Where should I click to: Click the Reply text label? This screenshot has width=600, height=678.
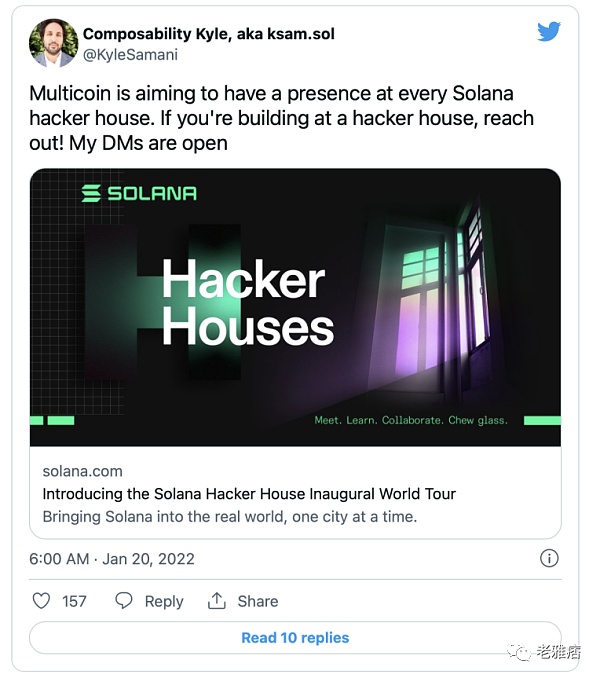pos(164,601)
